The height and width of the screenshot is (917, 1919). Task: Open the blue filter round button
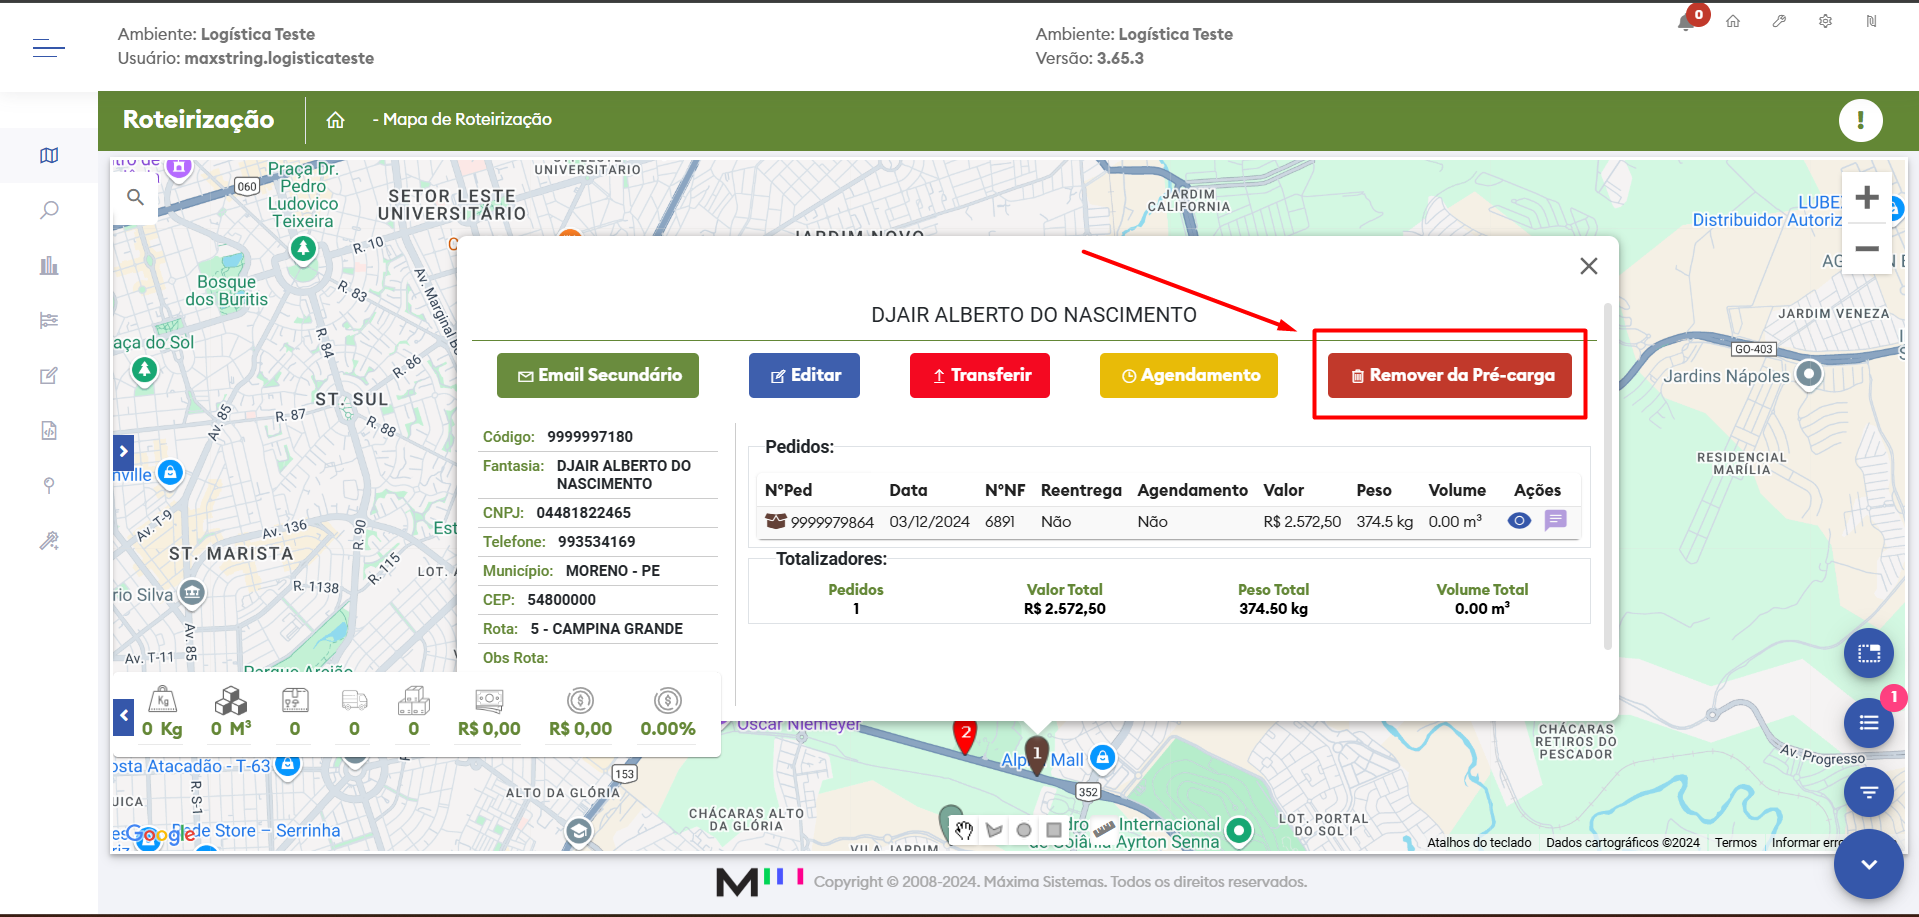(x=1868, y=792)
